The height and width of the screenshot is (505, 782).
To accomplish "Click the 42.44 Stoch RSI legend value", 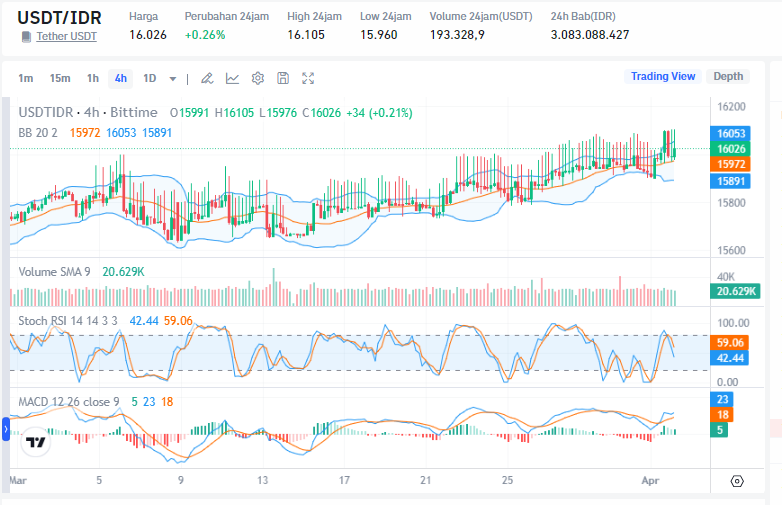I will pos(144,321).
